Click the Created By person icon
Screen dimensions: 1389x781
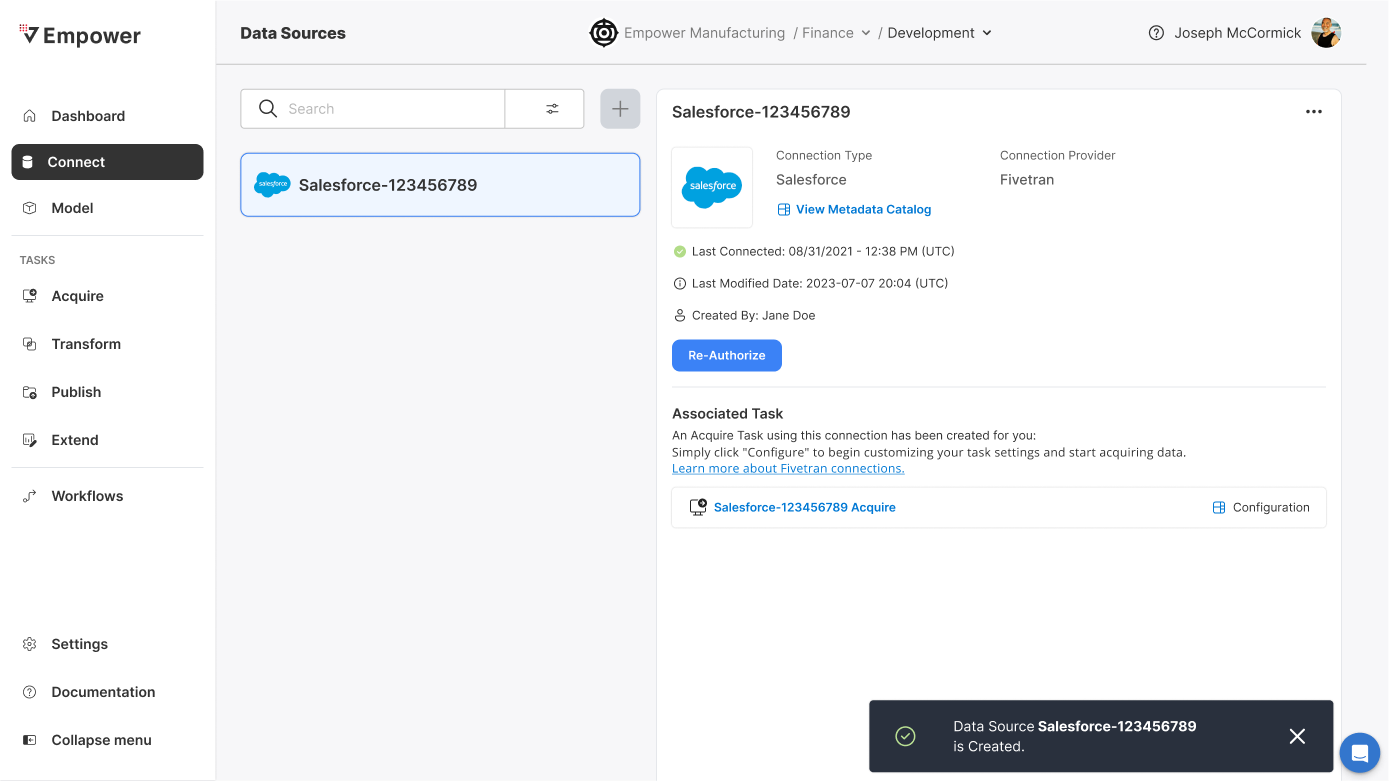pos(680,315)
